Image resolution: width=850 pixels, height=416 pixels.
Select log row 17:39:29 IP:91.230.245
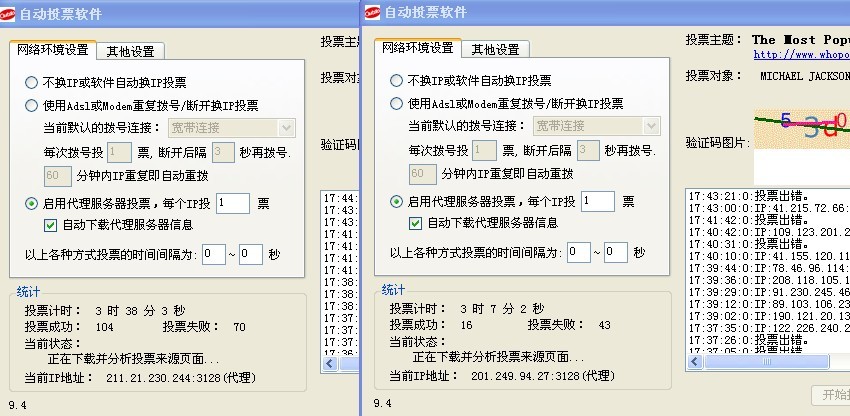pos(769,292)
